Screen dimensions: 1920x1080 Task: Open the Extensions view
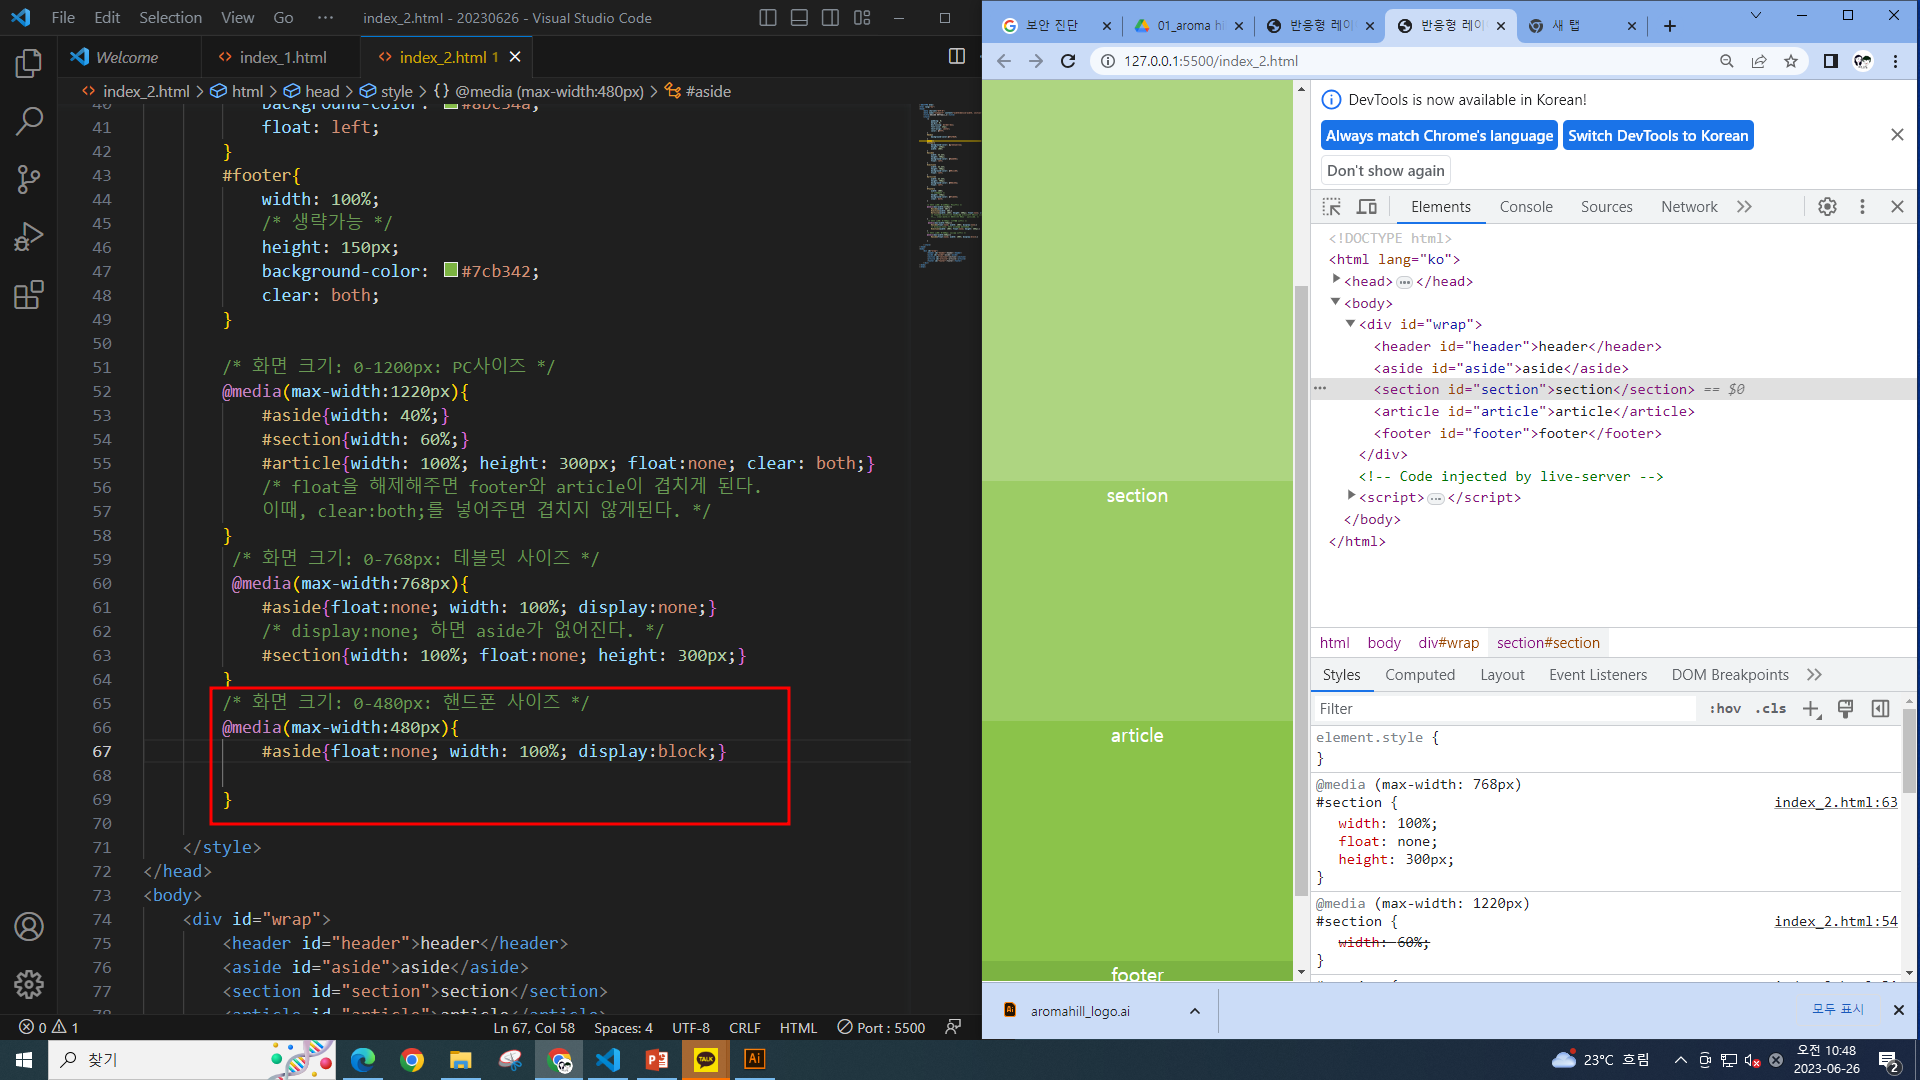(29, 295)
